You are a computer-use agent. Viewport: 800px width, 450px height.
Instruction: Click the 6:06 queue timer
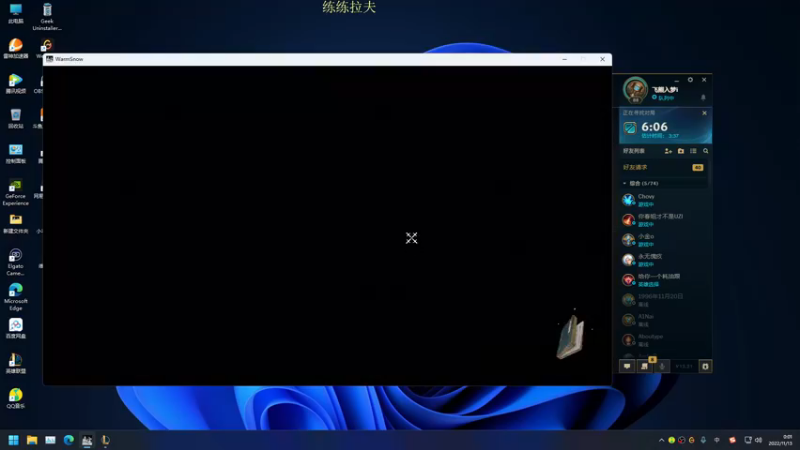[x=654, y=127]
